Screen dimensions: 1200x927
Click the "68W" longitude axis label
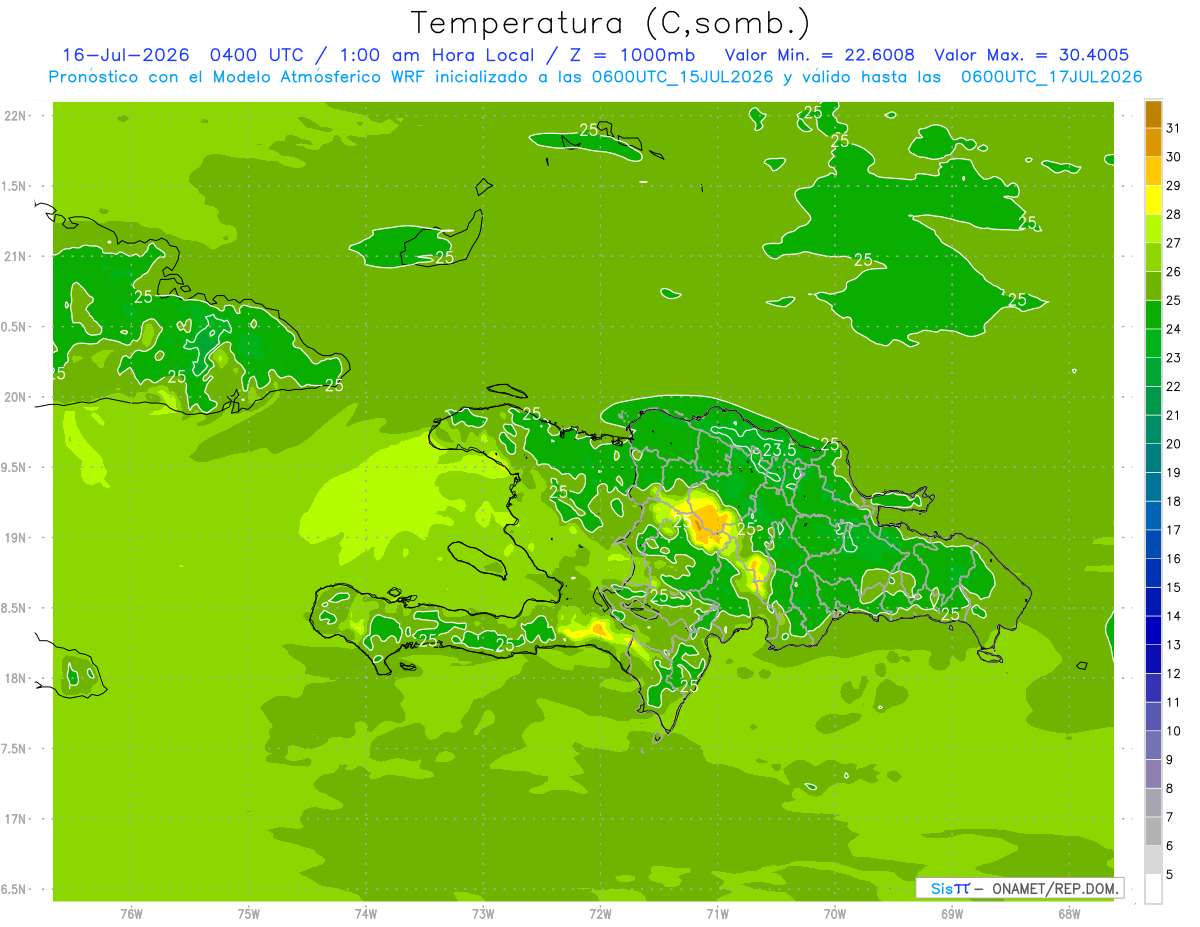[x=1069, y=914]
